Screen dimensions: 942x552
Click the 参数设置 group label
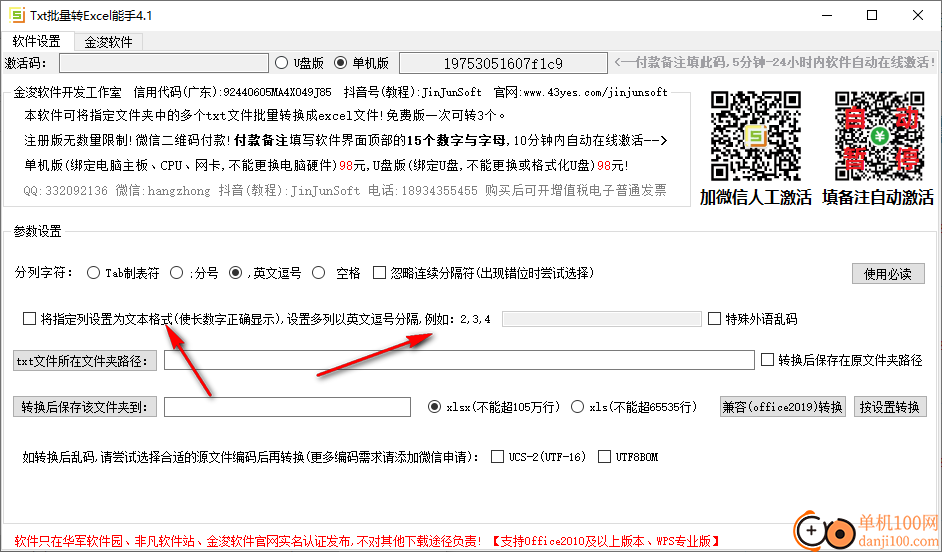click(37, 231)
